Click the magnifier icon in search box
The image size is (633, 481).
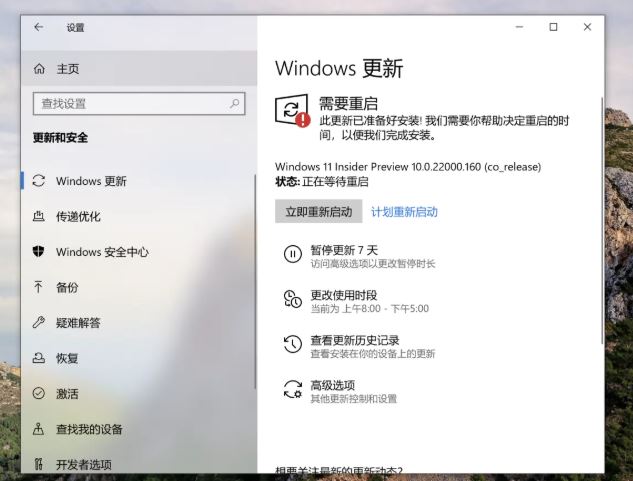click(234, 104)
